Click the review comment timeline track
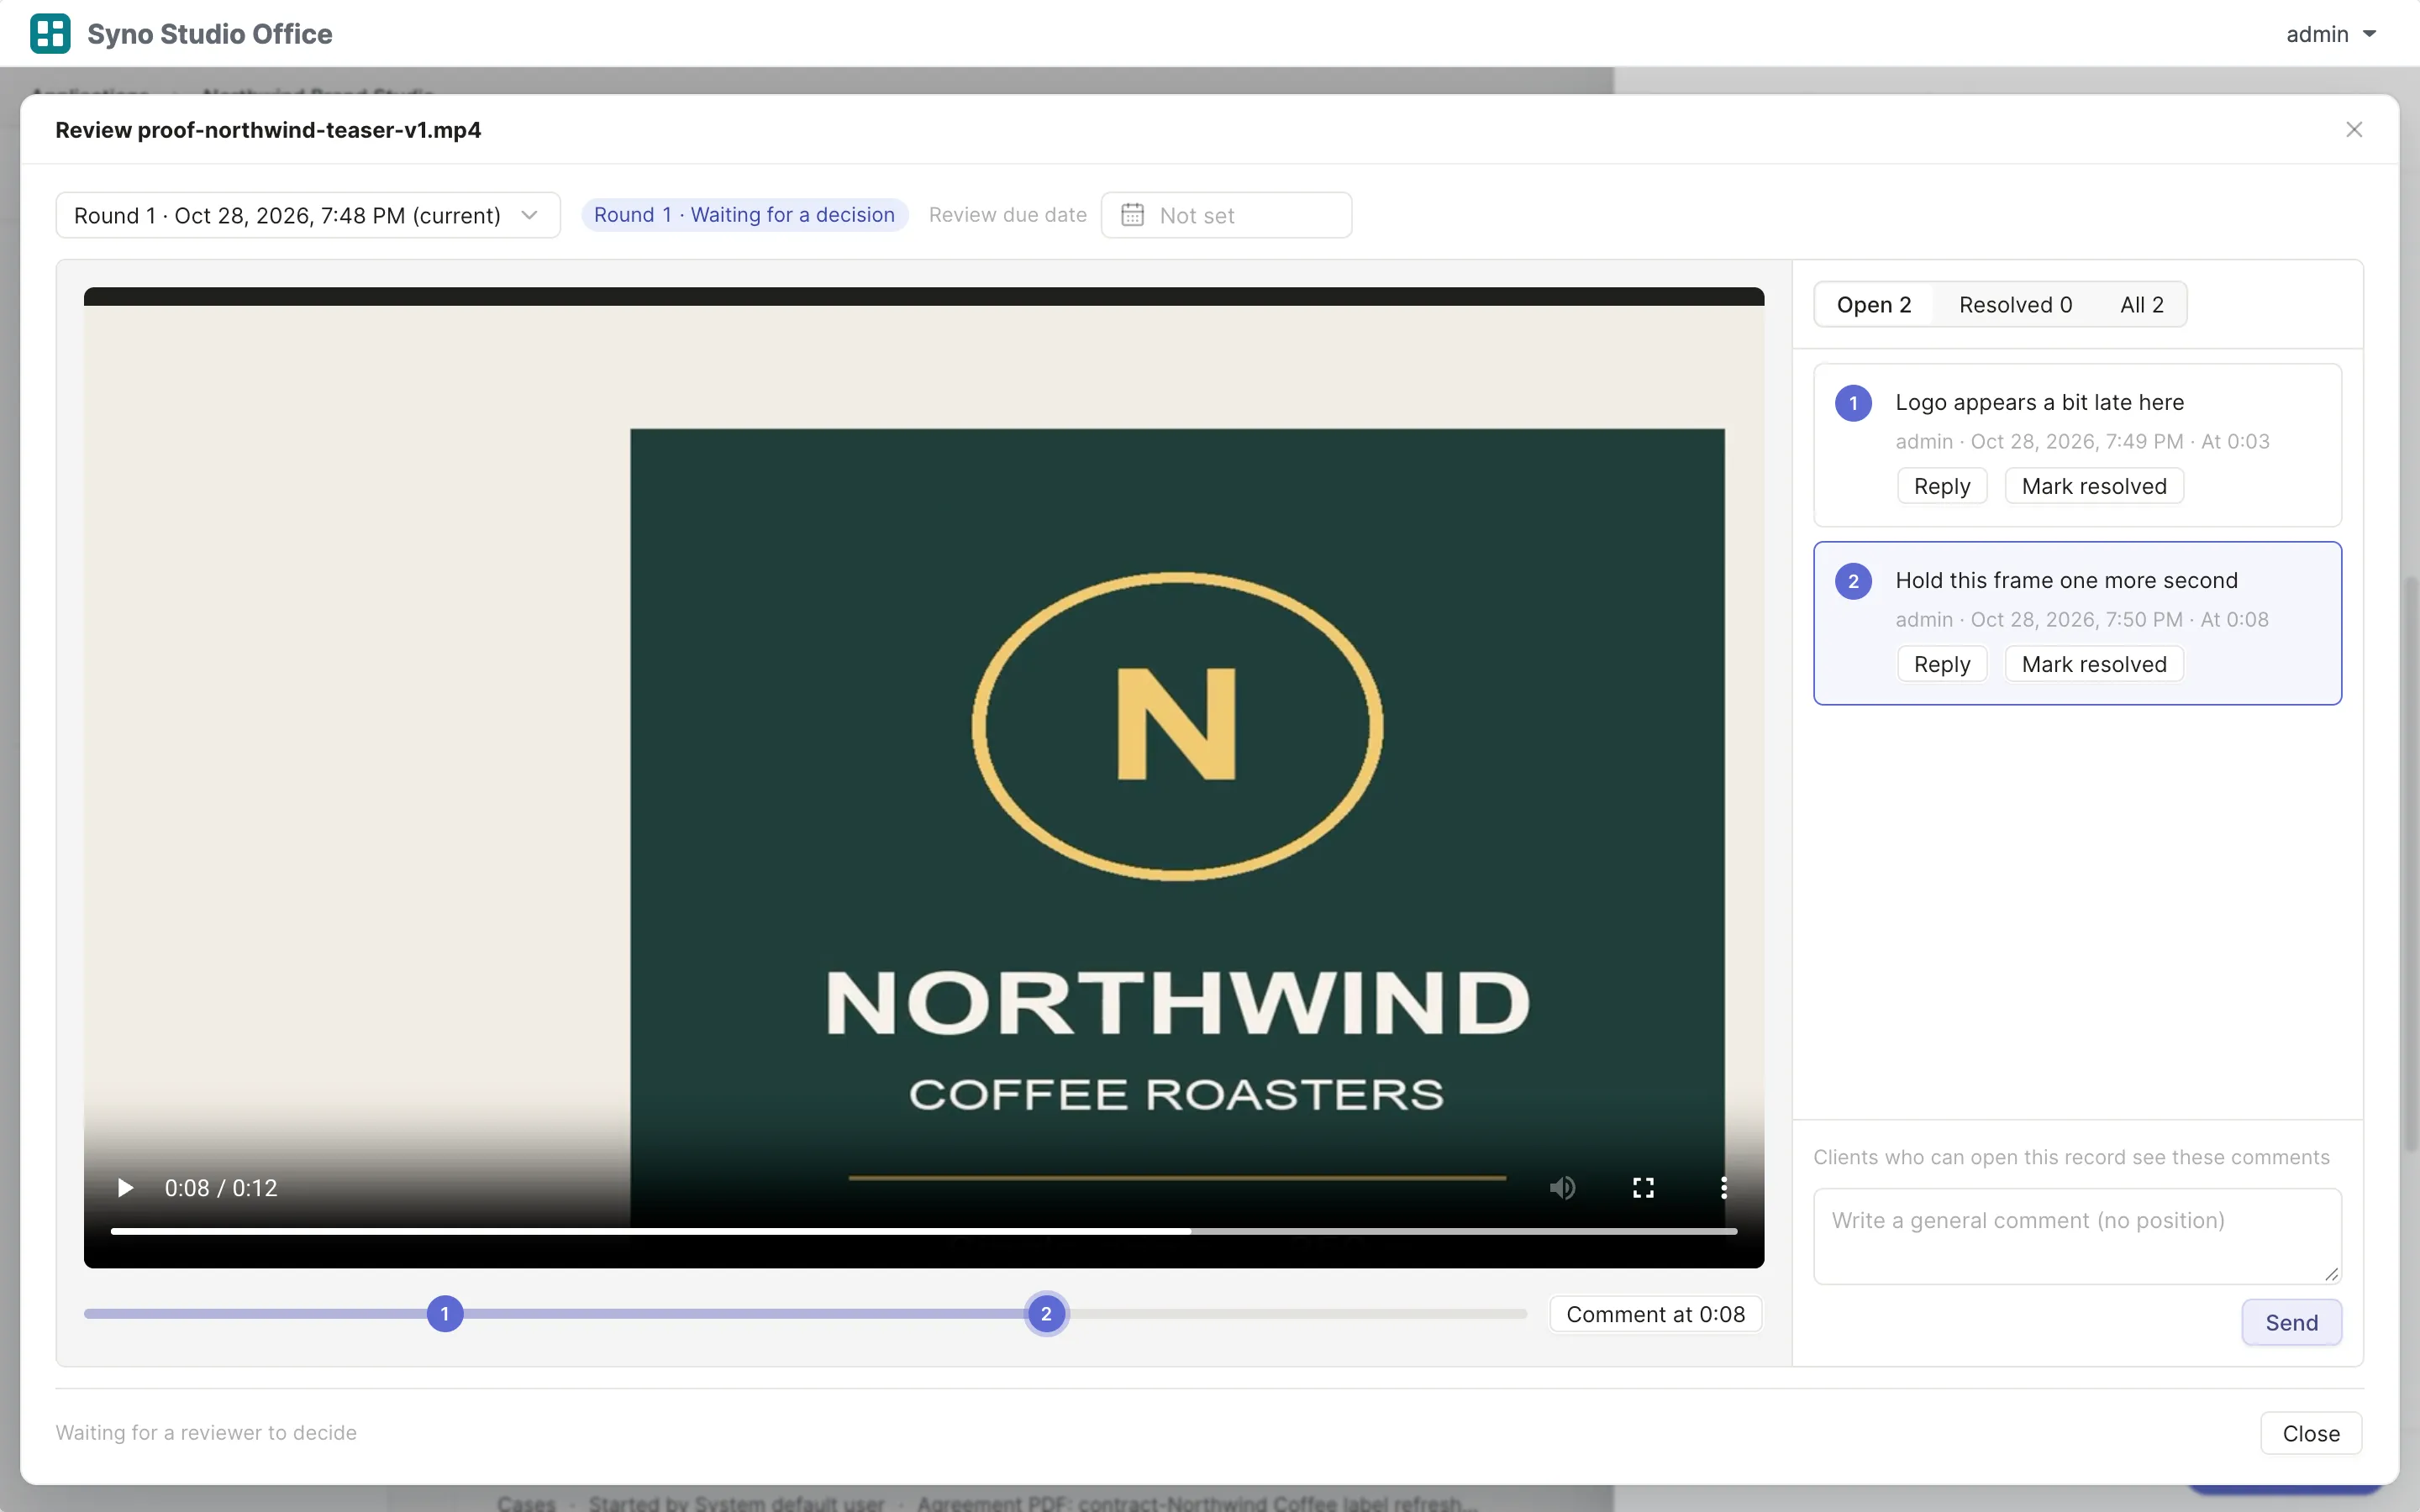The height and width of the screenshot is (1512, 2420). pyautogui.click(x=805, y=1314)
